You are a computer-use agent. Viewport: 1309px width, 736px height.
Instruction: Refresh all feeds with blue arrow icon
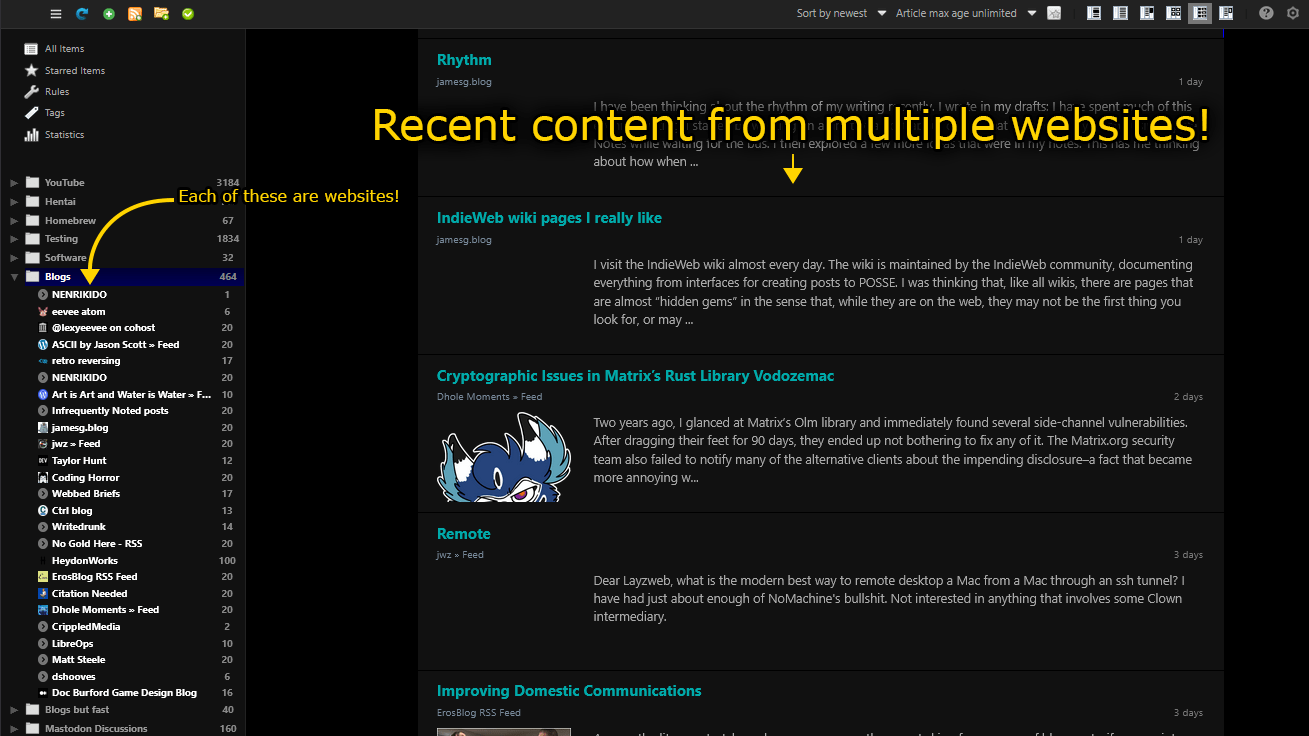pyautogui.click(x=82, y=14)
